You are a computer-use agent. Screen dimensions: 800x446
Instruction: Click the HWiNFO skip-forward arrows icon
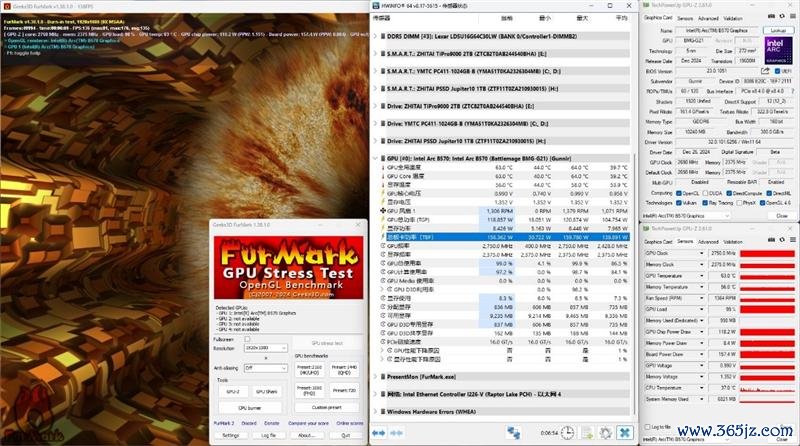pos(396,433)
